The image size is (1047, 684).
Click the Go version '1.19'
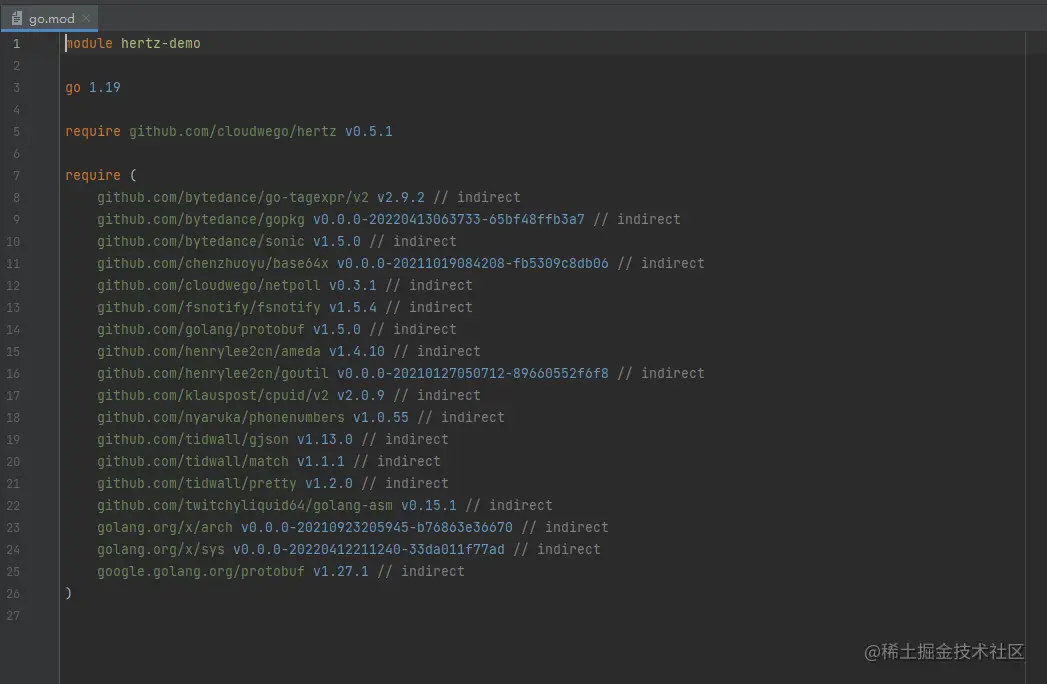click(x=105, y=88)
